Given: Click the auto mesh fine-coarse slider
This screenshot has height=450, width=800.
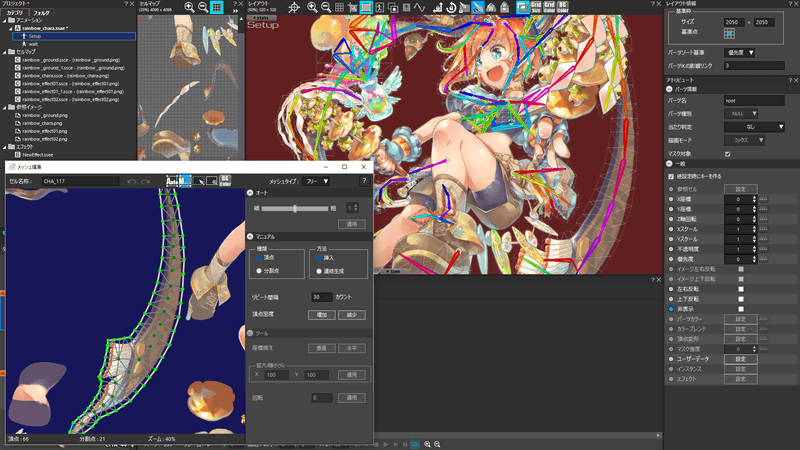Looking at the screenshot, I should click(295, 208).
